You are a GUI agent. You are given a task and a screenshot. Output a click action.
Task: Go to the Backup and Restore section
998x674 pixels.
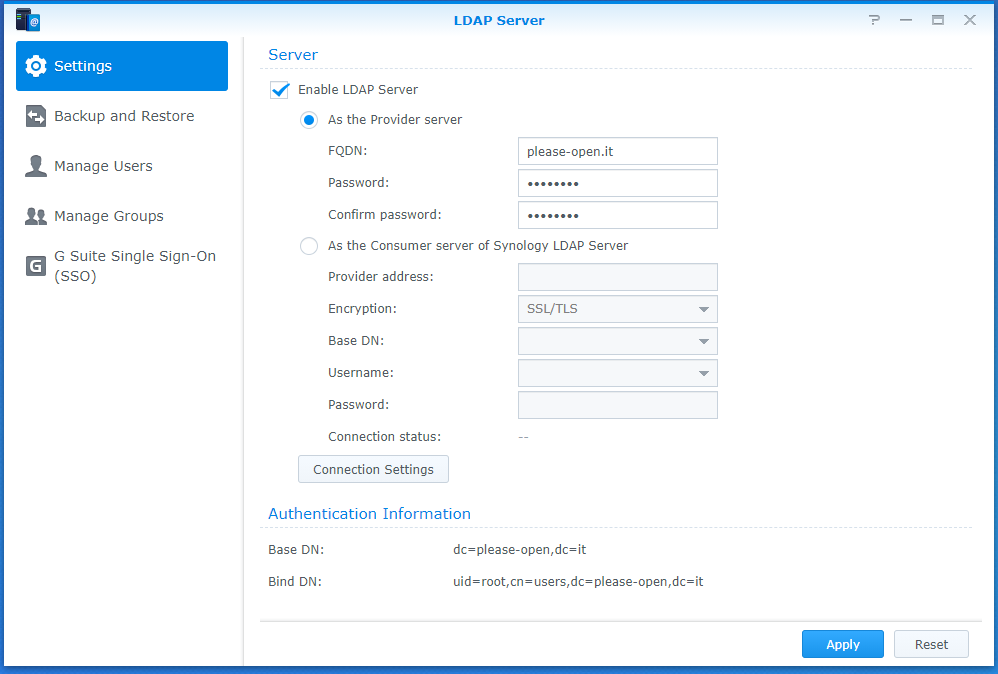click(x=122, y=116)
